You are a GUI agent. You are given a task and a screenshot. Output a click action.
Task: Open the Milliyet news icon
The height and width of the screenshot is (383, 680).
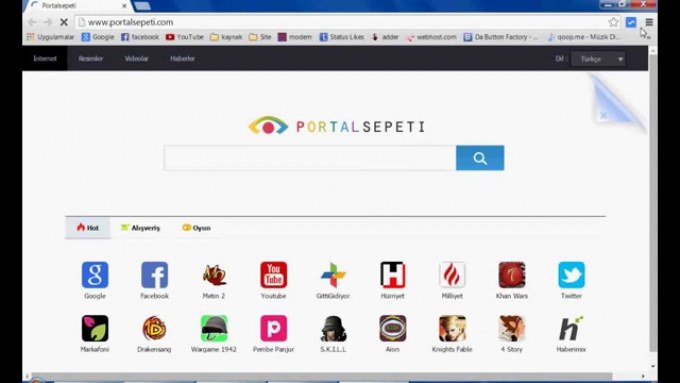click(452, 275)
